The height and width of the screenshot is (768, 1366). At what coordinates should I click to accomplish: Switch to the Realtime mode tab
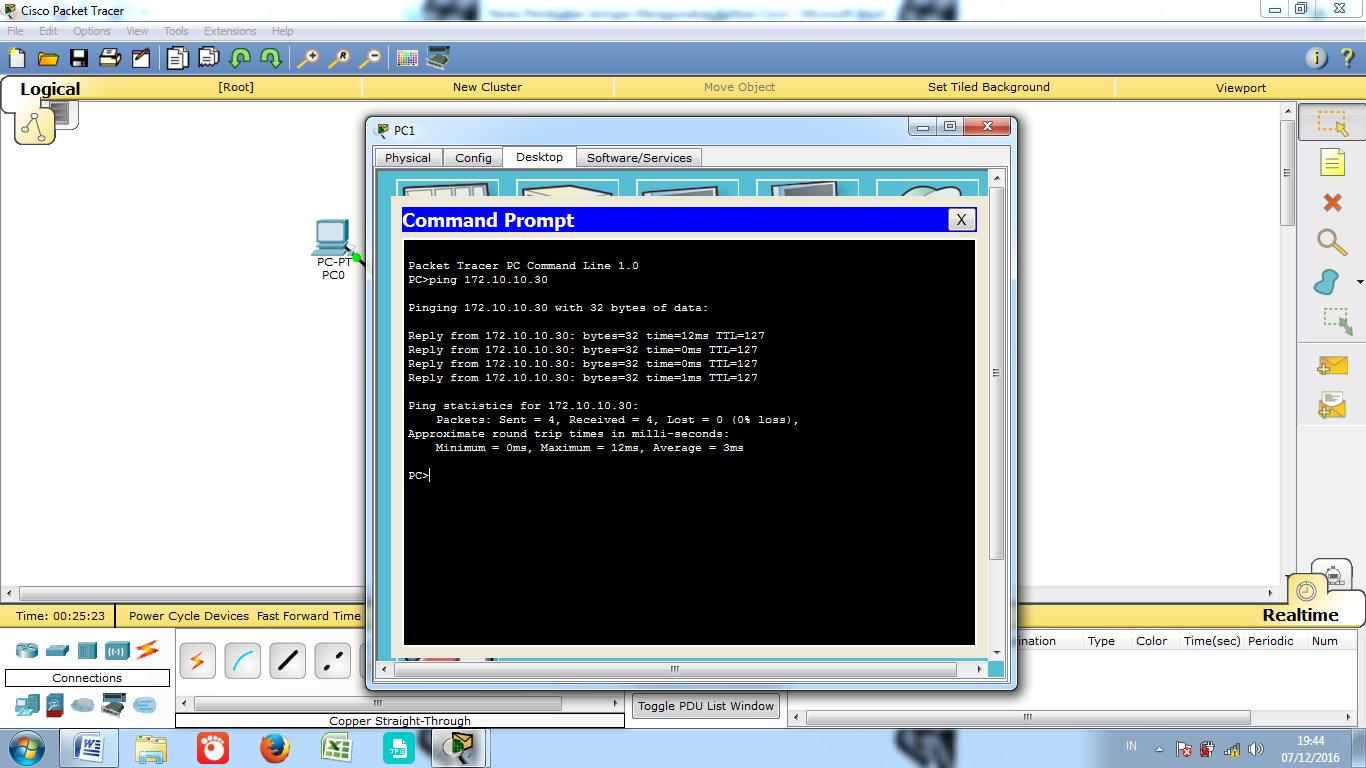pyautogui.click(x=1300, y=615)
